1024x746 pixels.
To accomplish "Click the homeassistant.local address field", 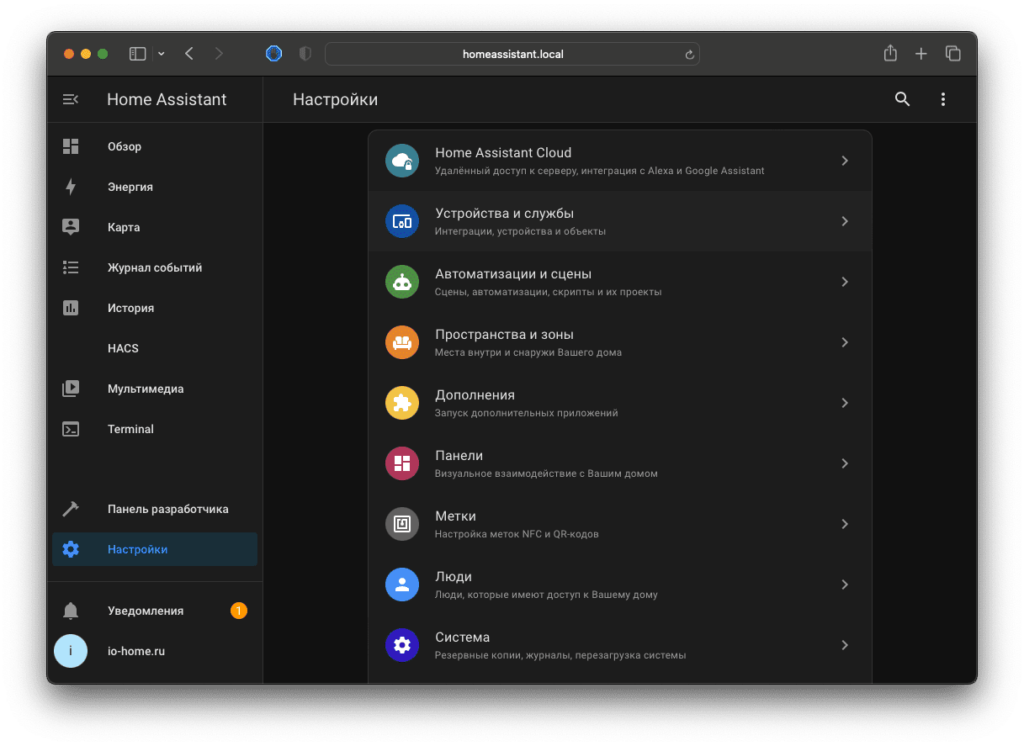I will [512, 54].
